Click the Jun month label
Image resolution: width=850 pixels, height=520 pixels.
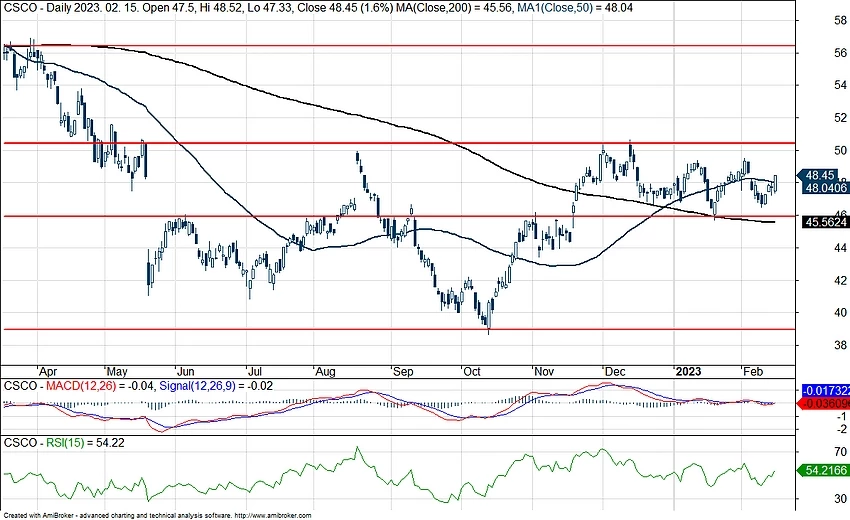185,372
